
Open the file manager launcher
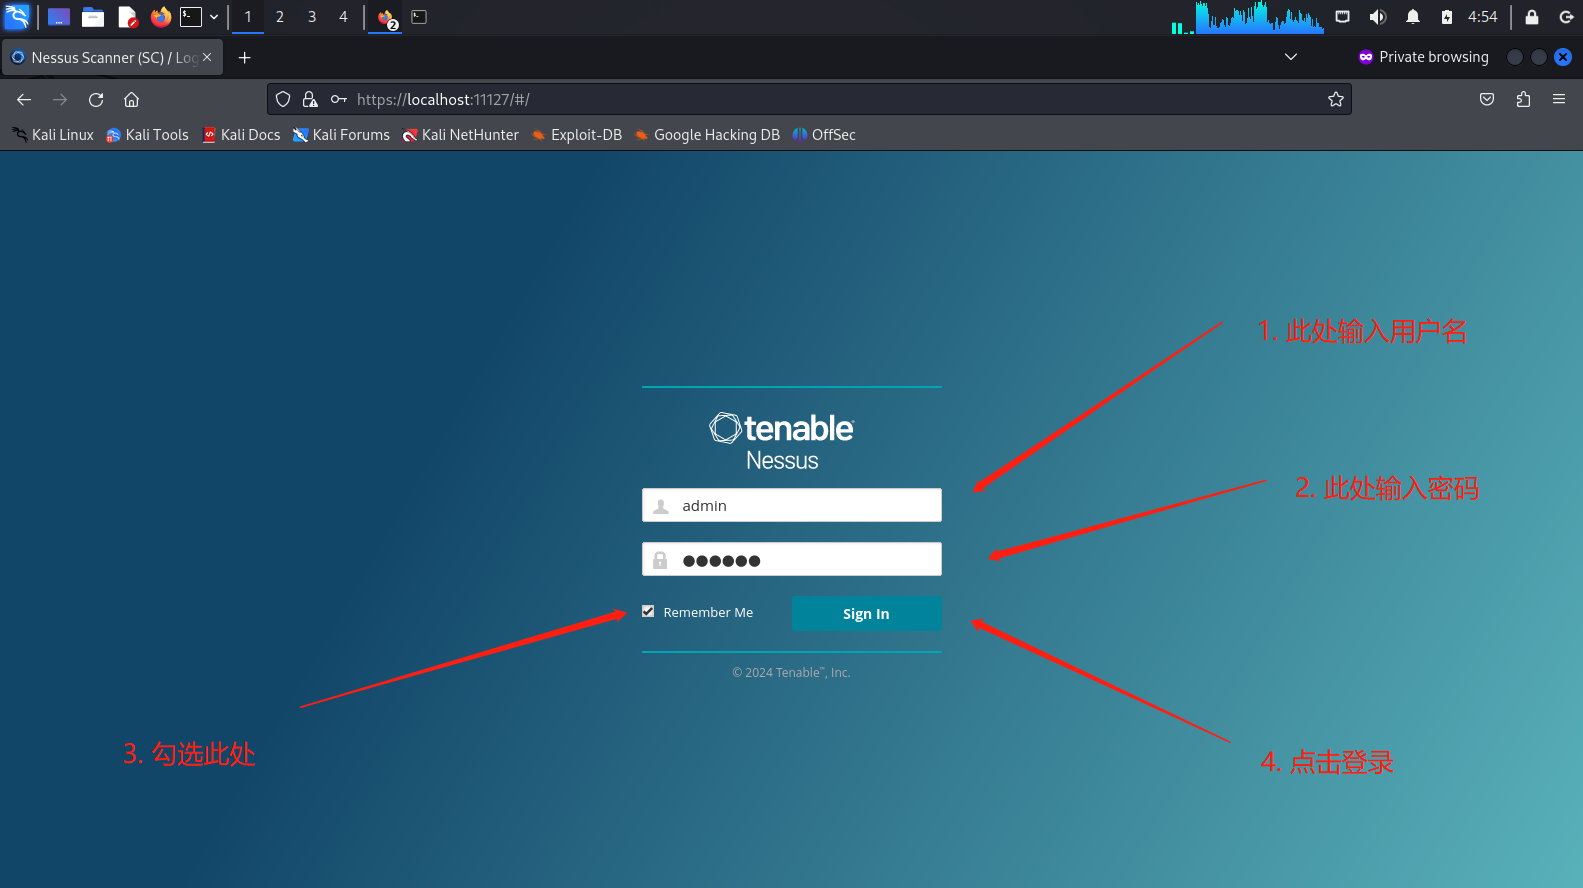point(93,17)
